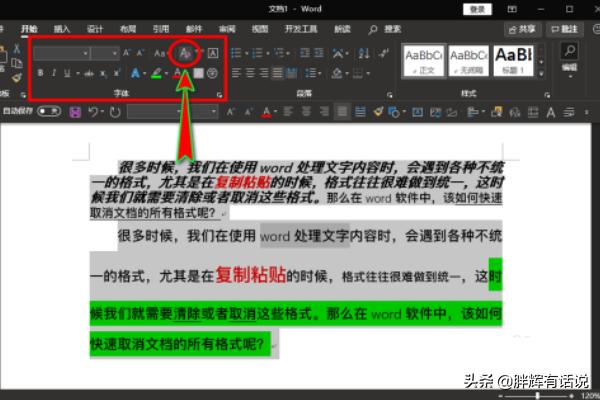
Task: Expand the Styles gallery More arrow
Action: 541,73
